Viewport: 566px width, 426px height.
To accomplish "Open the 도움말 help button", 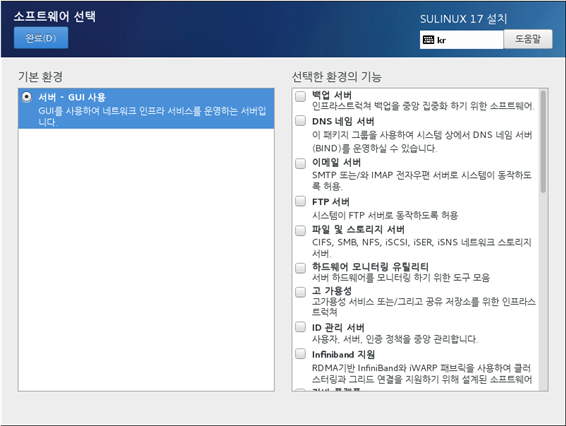I will pos(528,39).
